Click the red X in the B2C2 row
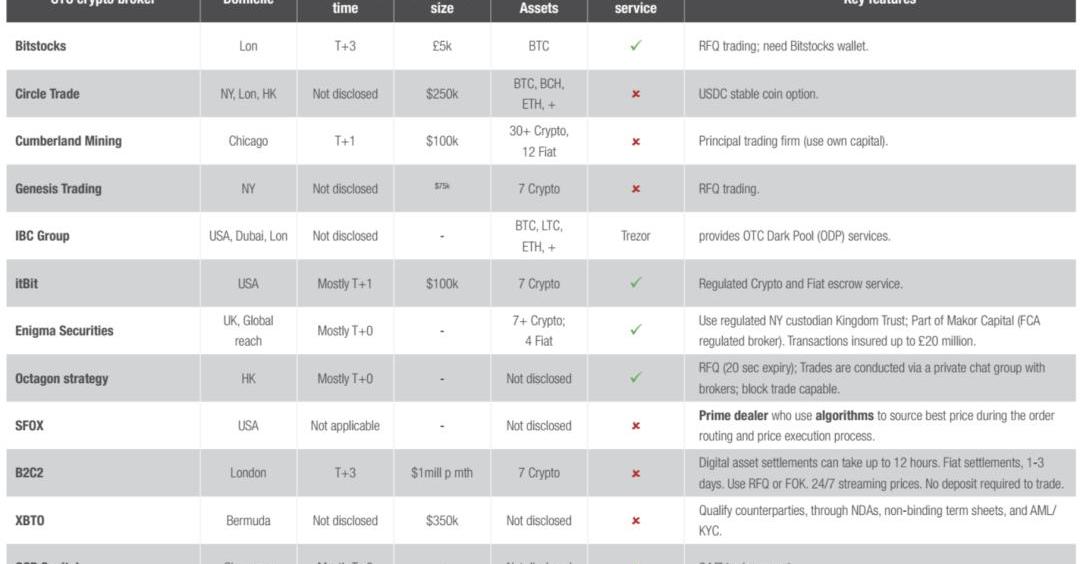1080x564 pixels. (636, 473)
